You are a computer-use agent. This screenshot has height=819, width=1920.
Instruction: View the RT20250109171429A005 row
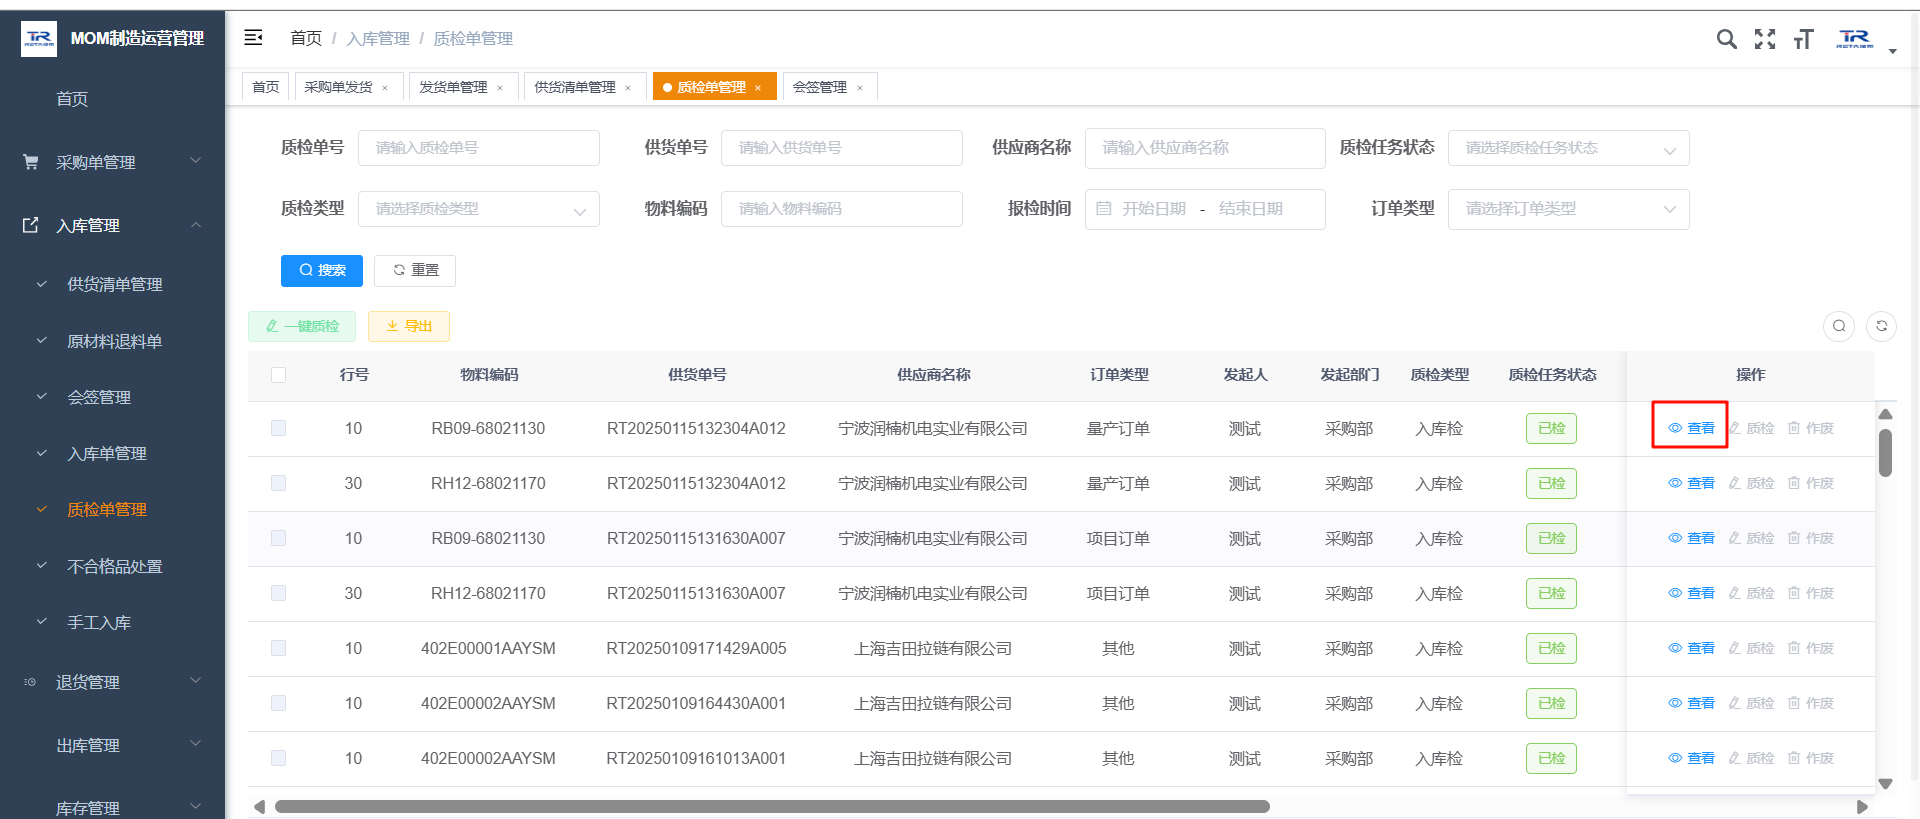tap(1691, 648)
